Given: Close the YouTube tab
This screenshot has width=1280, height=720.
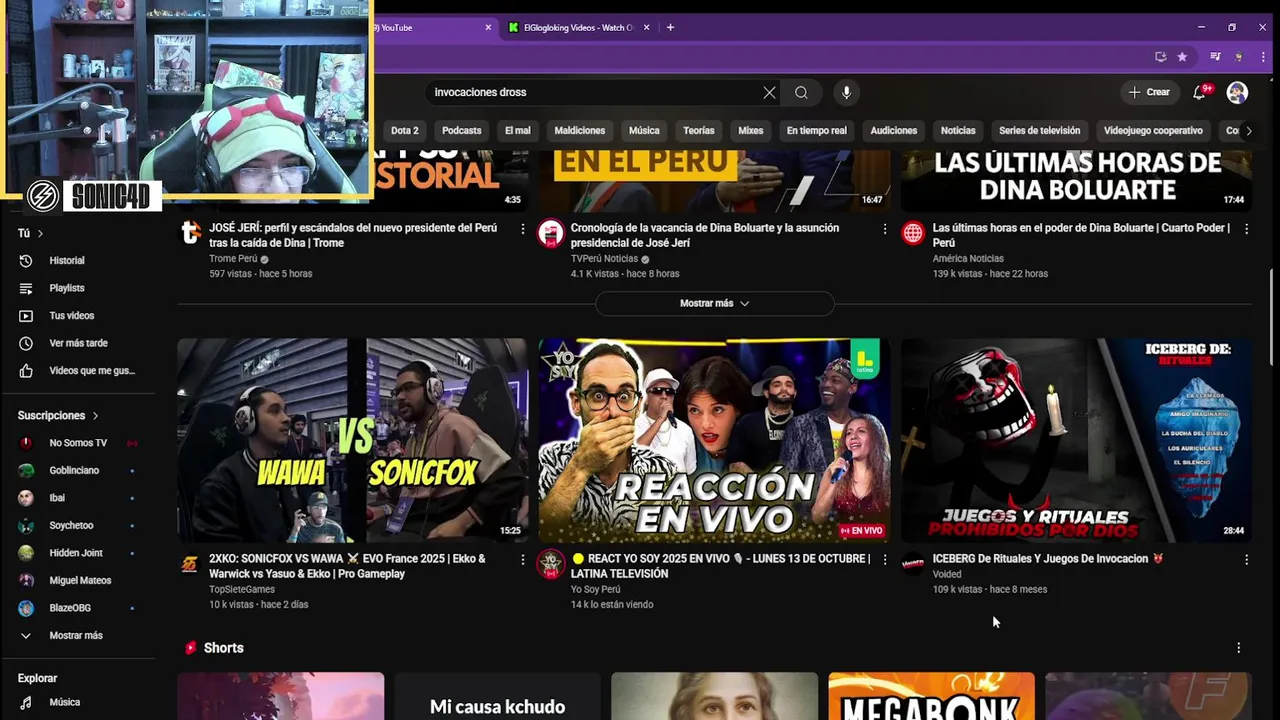Looking at the screenshot, I should coord(488,27).
